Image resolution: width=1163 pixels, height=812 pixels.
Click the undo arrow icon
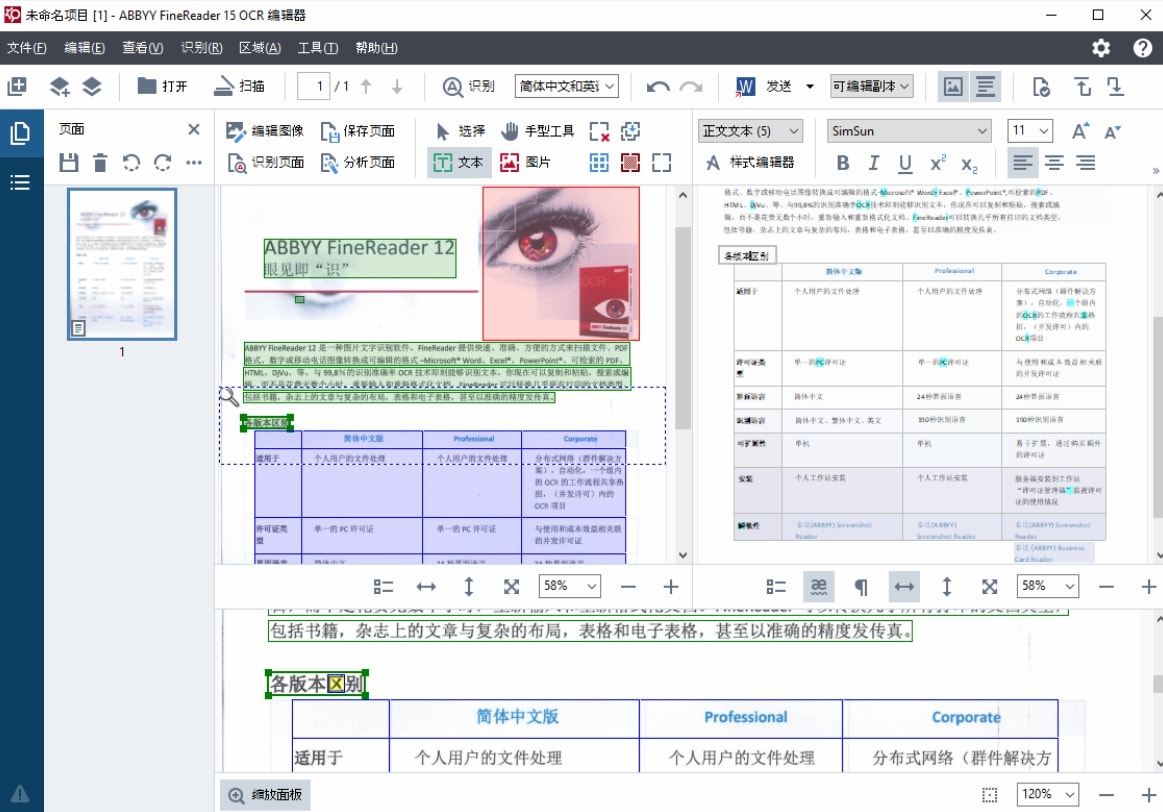click(x=657, y=87)
